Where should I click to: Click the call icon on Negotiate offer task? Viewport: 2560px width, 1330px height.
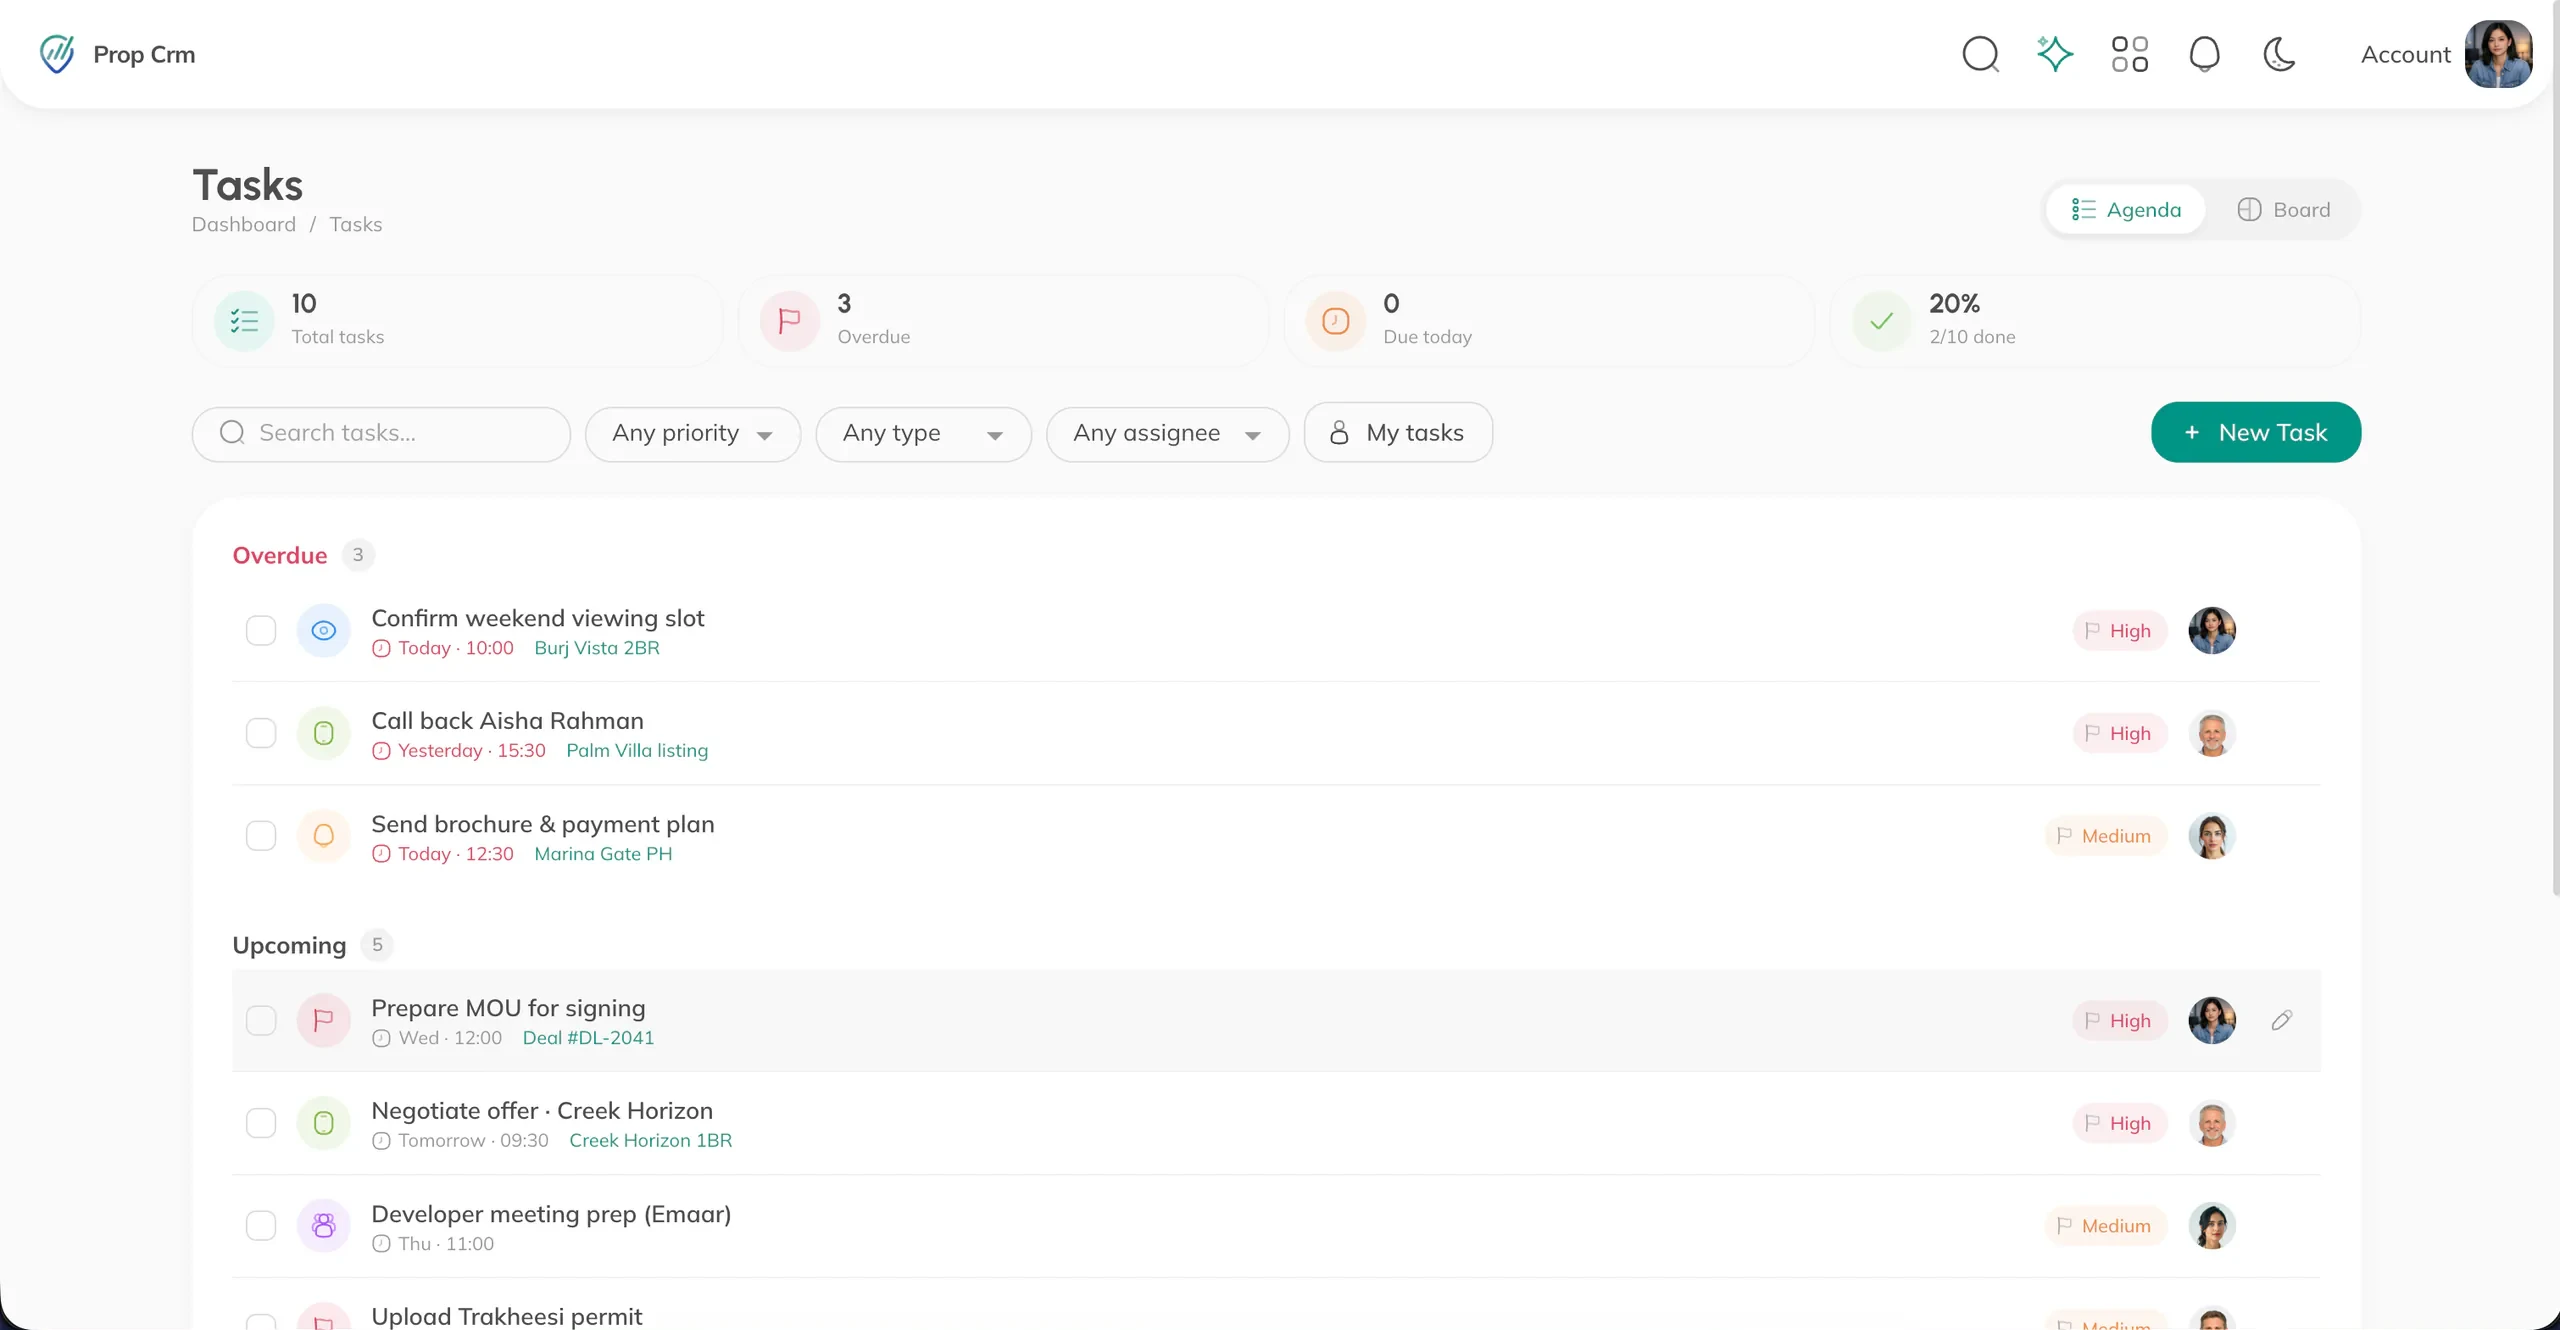323,1123
